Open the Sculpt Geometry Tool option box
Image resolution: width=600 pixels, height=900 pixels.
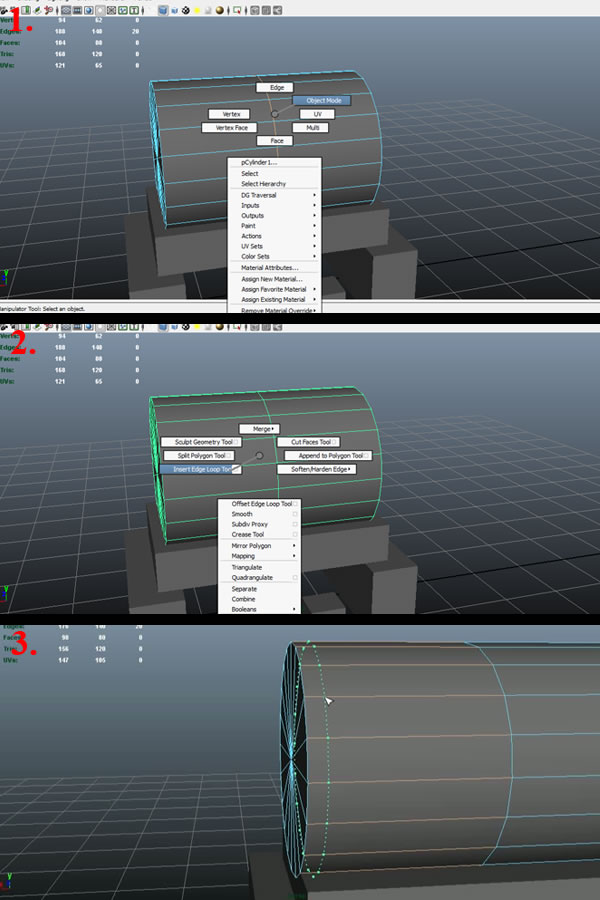point(237,442)
